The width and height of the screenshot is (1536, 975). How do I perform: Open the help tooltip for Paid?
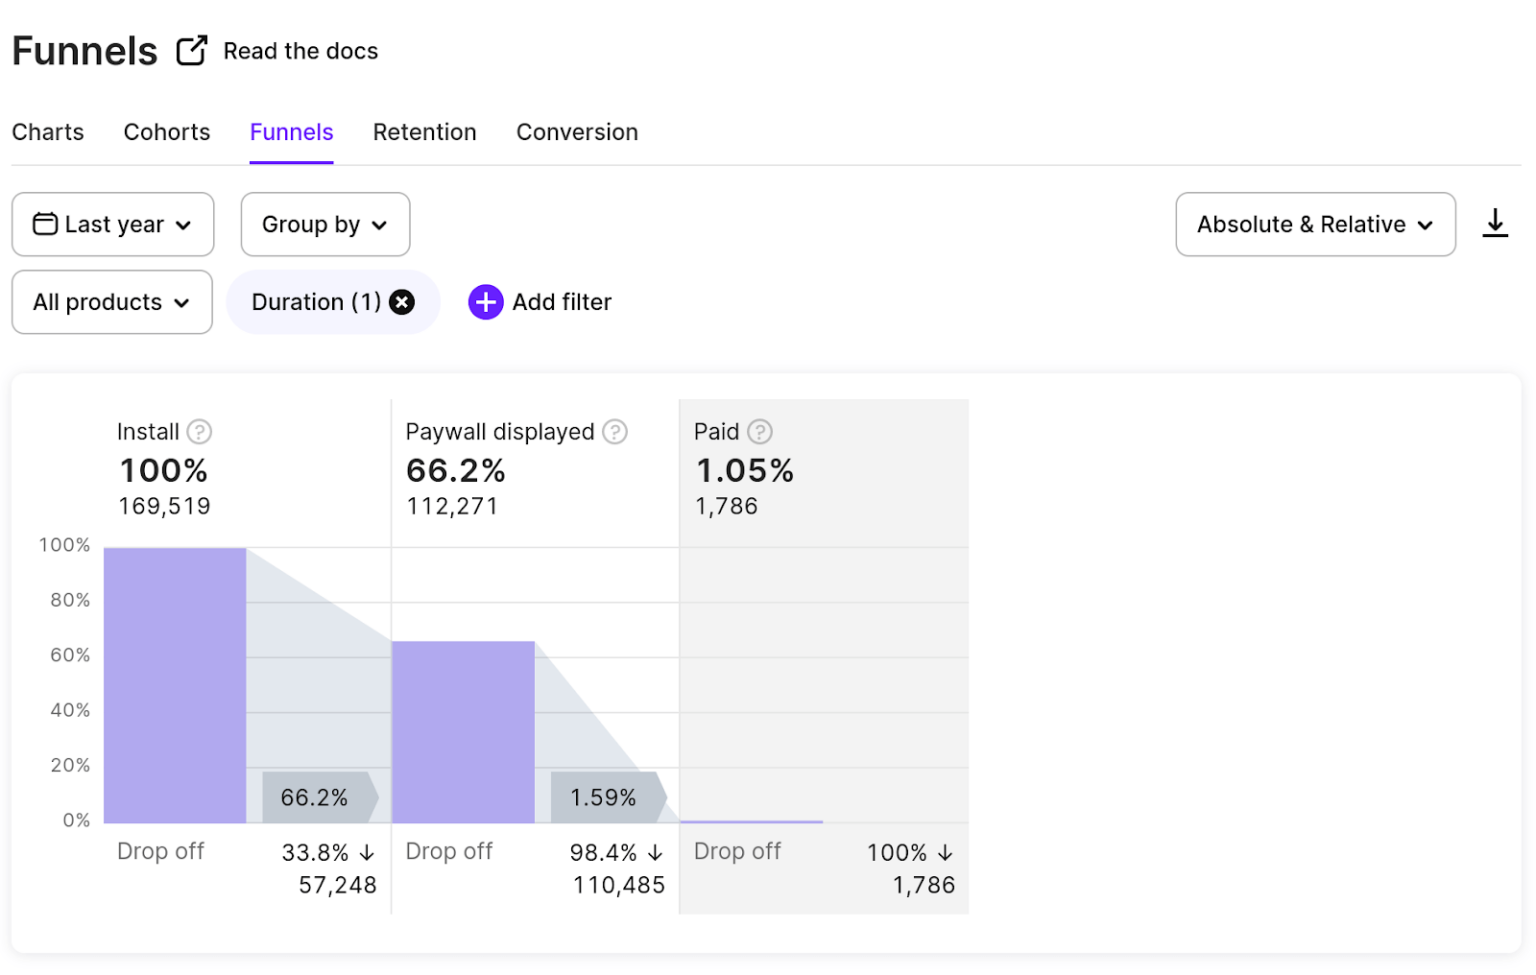[759, 431]
